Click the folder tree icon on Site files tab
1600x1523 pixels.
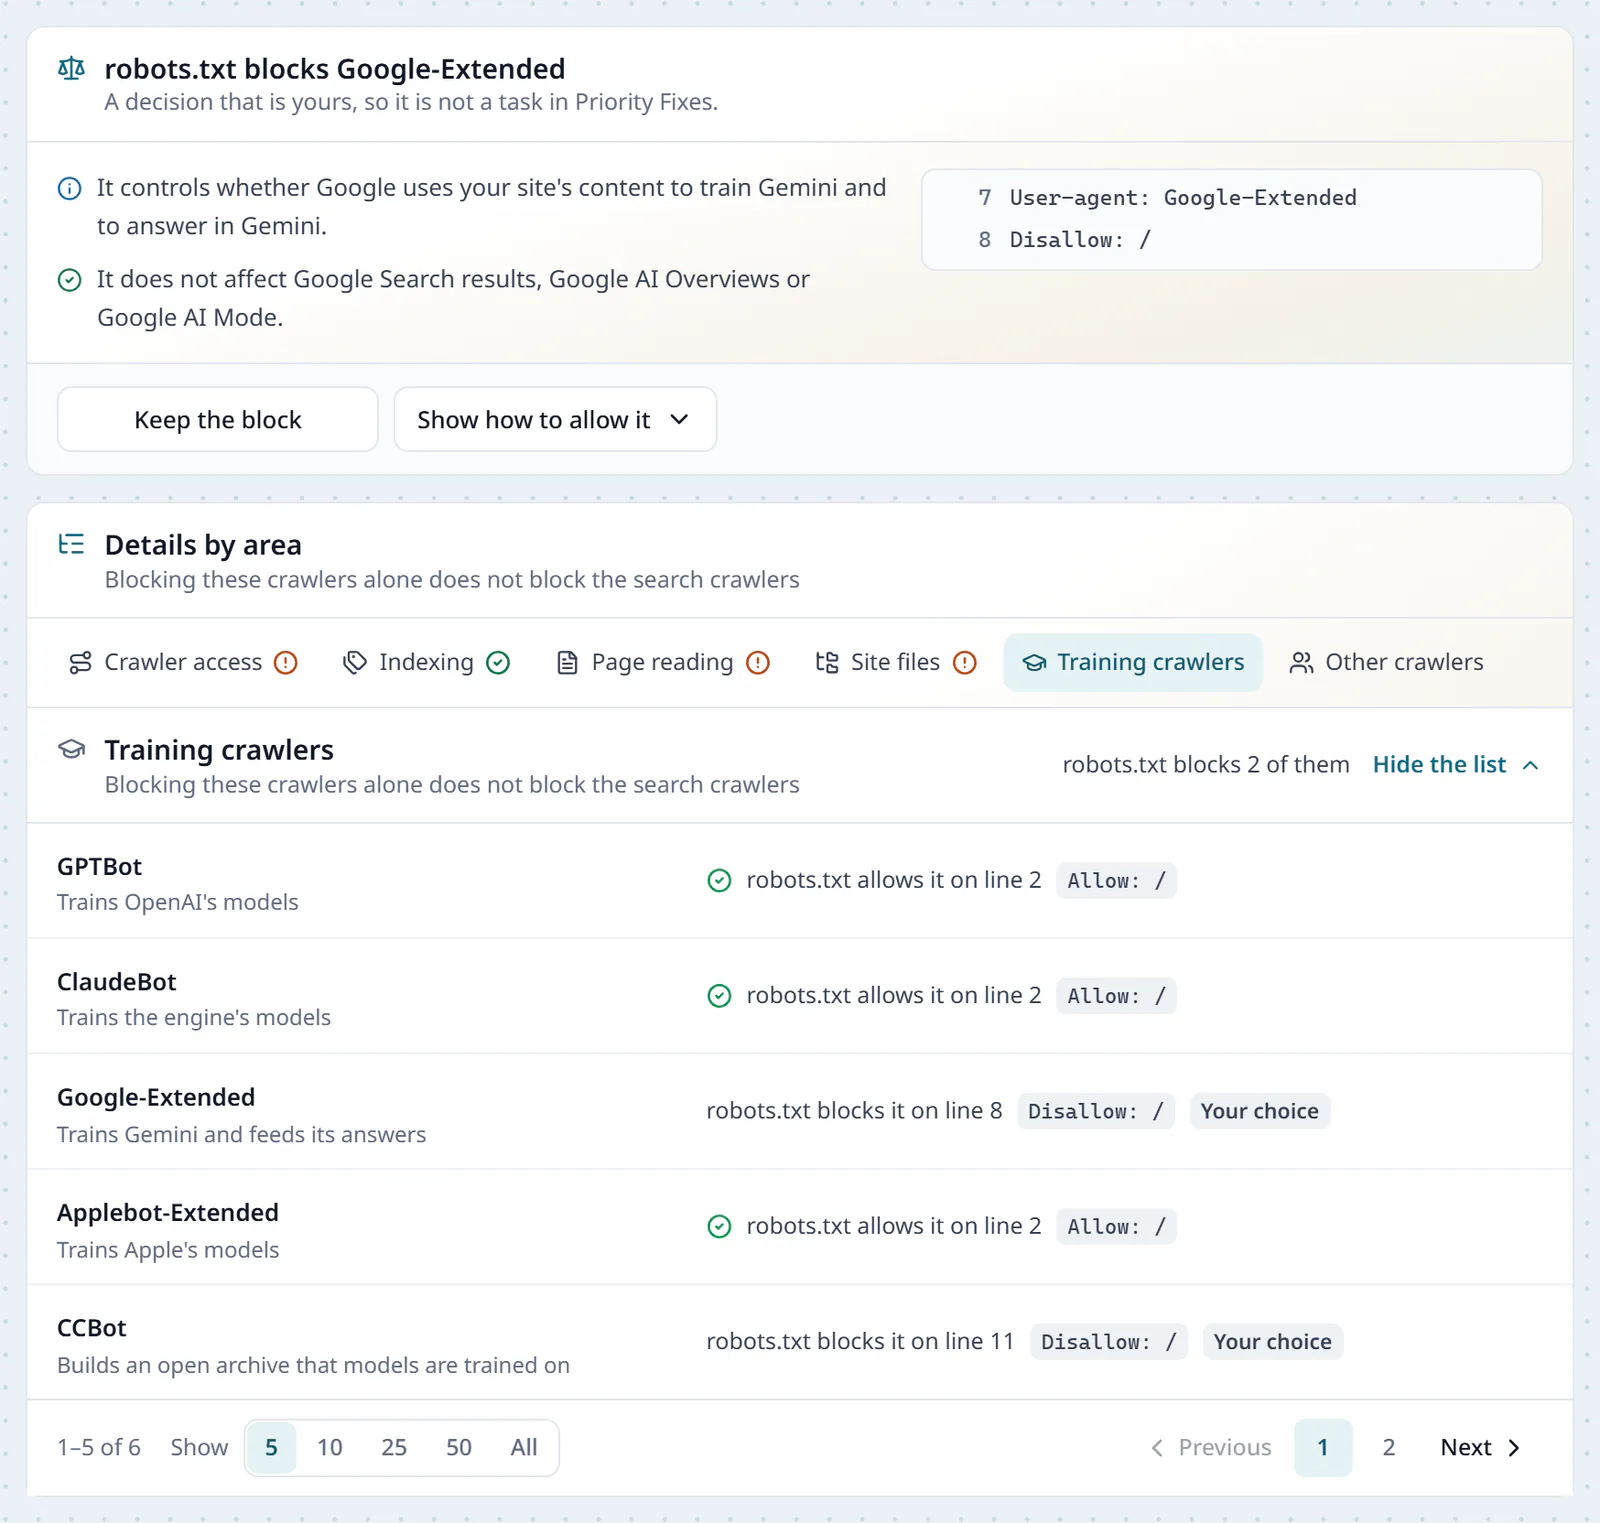[x=827, y=663]
